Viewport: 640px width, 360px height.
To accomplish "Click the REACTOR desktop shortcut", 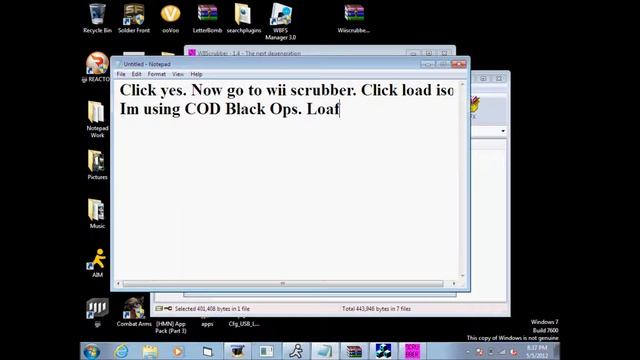I will pos(97,67).
